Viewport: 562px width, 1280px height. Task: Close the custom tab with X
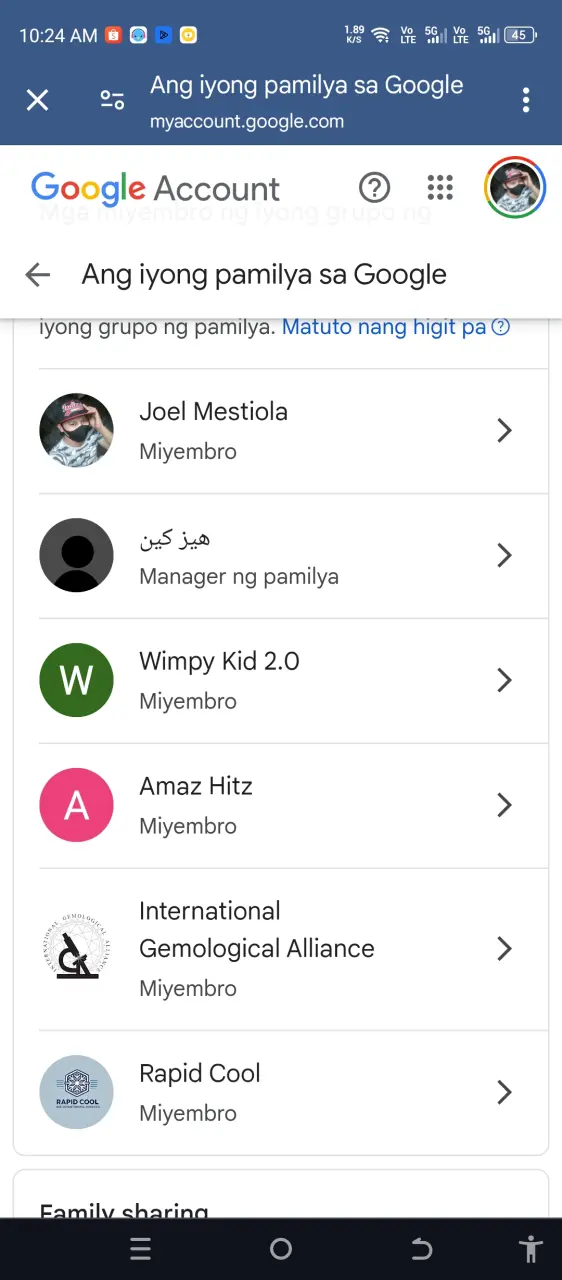[x=37, y=100]
